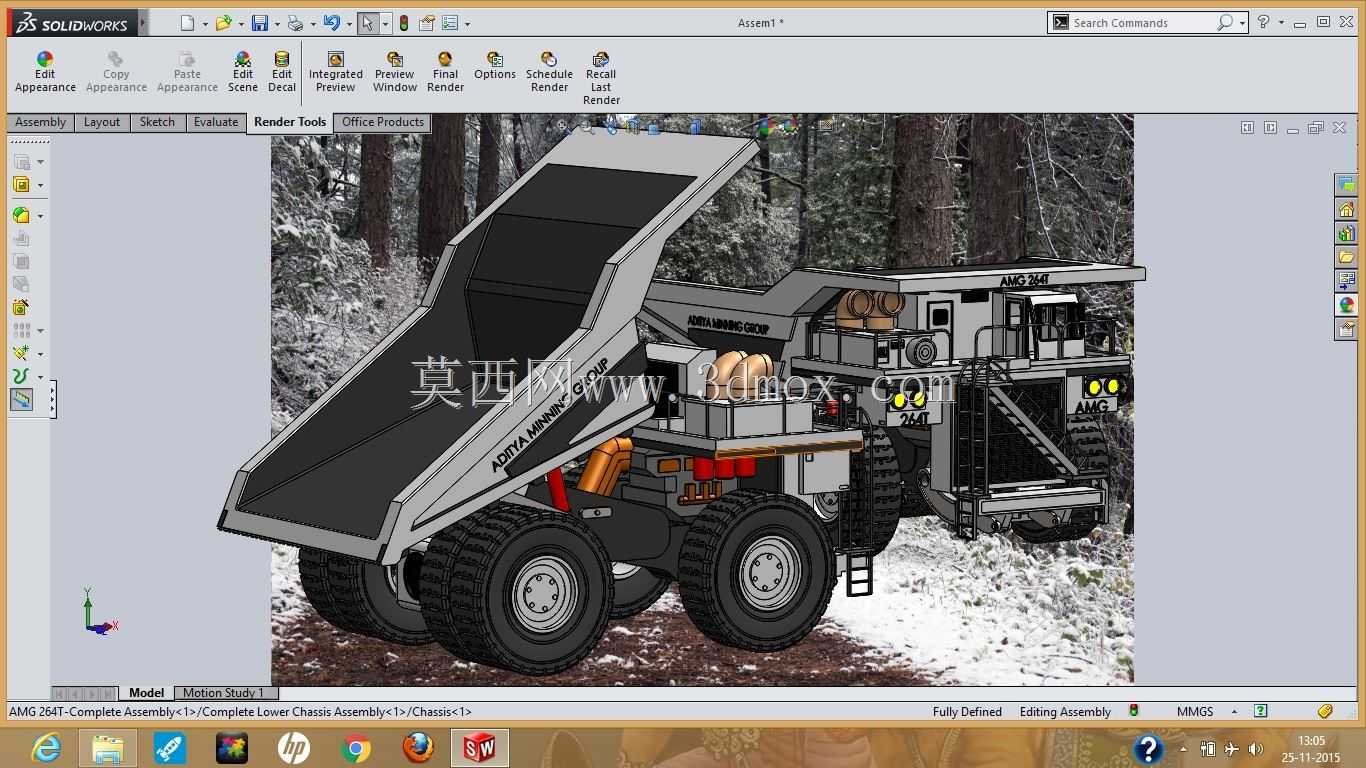The image size is (1366, 768).
Task: Open the Schedule Render dialog
Action: click(549, 73)
